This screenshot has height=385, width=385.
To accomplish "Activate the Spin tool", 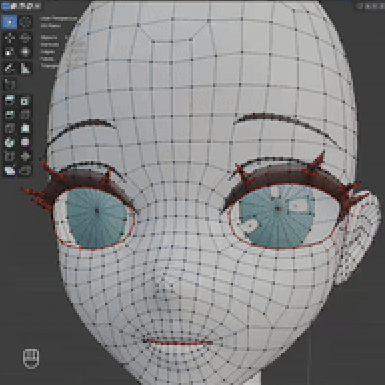I will click(x=9, y=142).
